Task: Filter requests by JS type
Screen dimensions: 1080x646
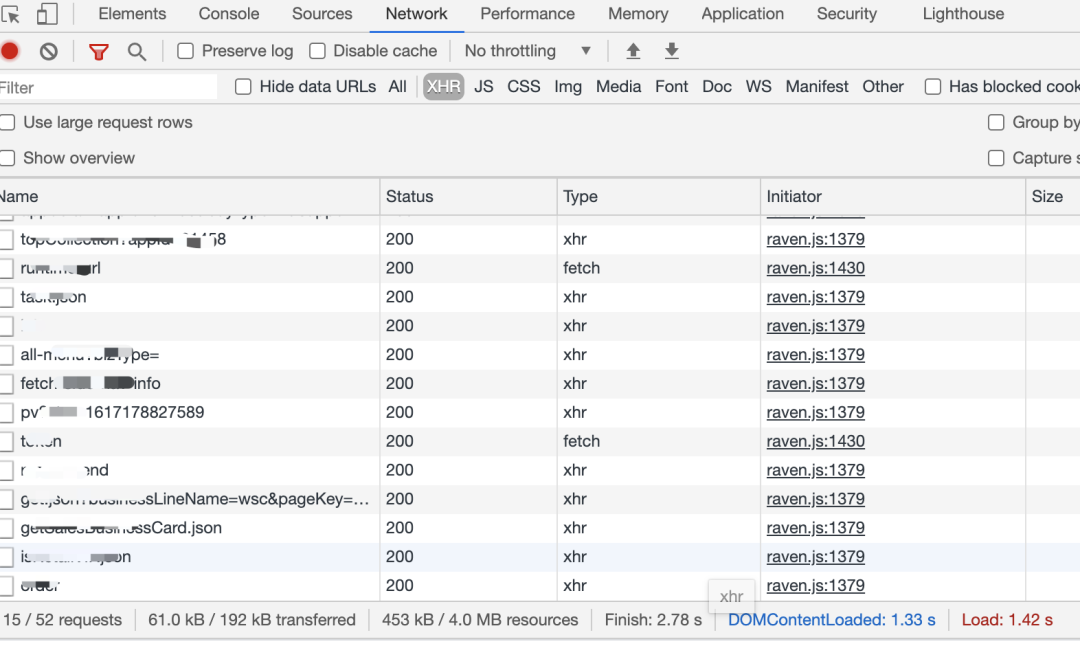Action: [484, 87]
